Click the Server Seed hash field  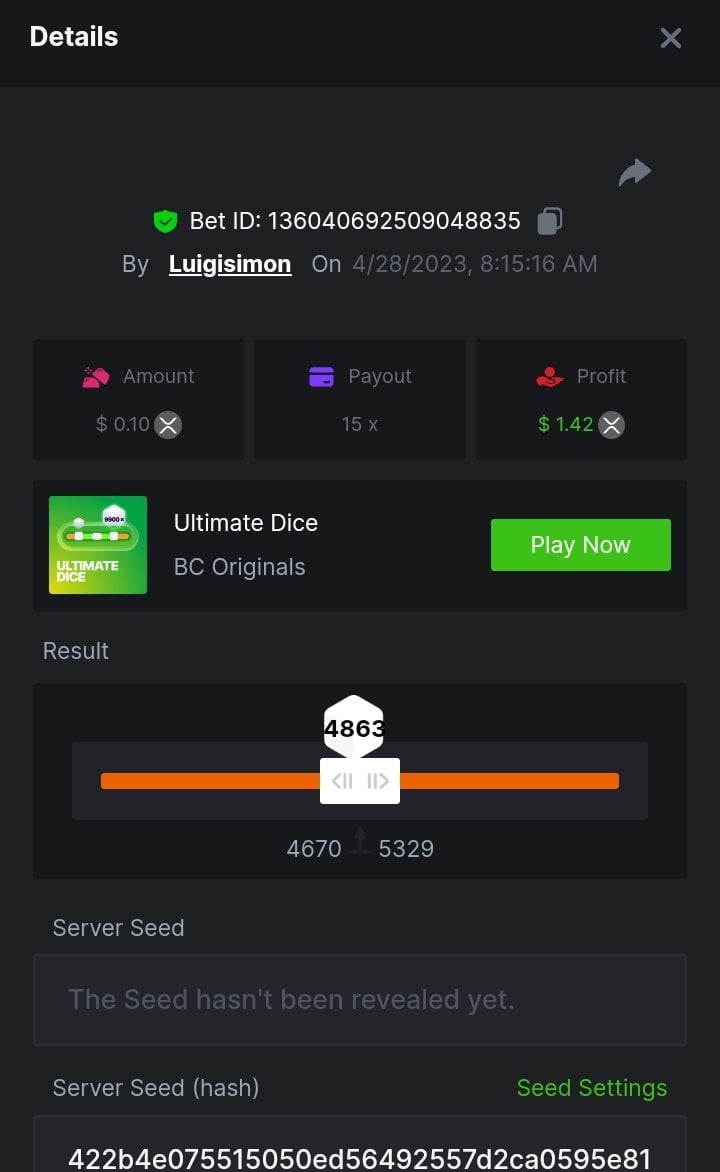[360, 1152]
